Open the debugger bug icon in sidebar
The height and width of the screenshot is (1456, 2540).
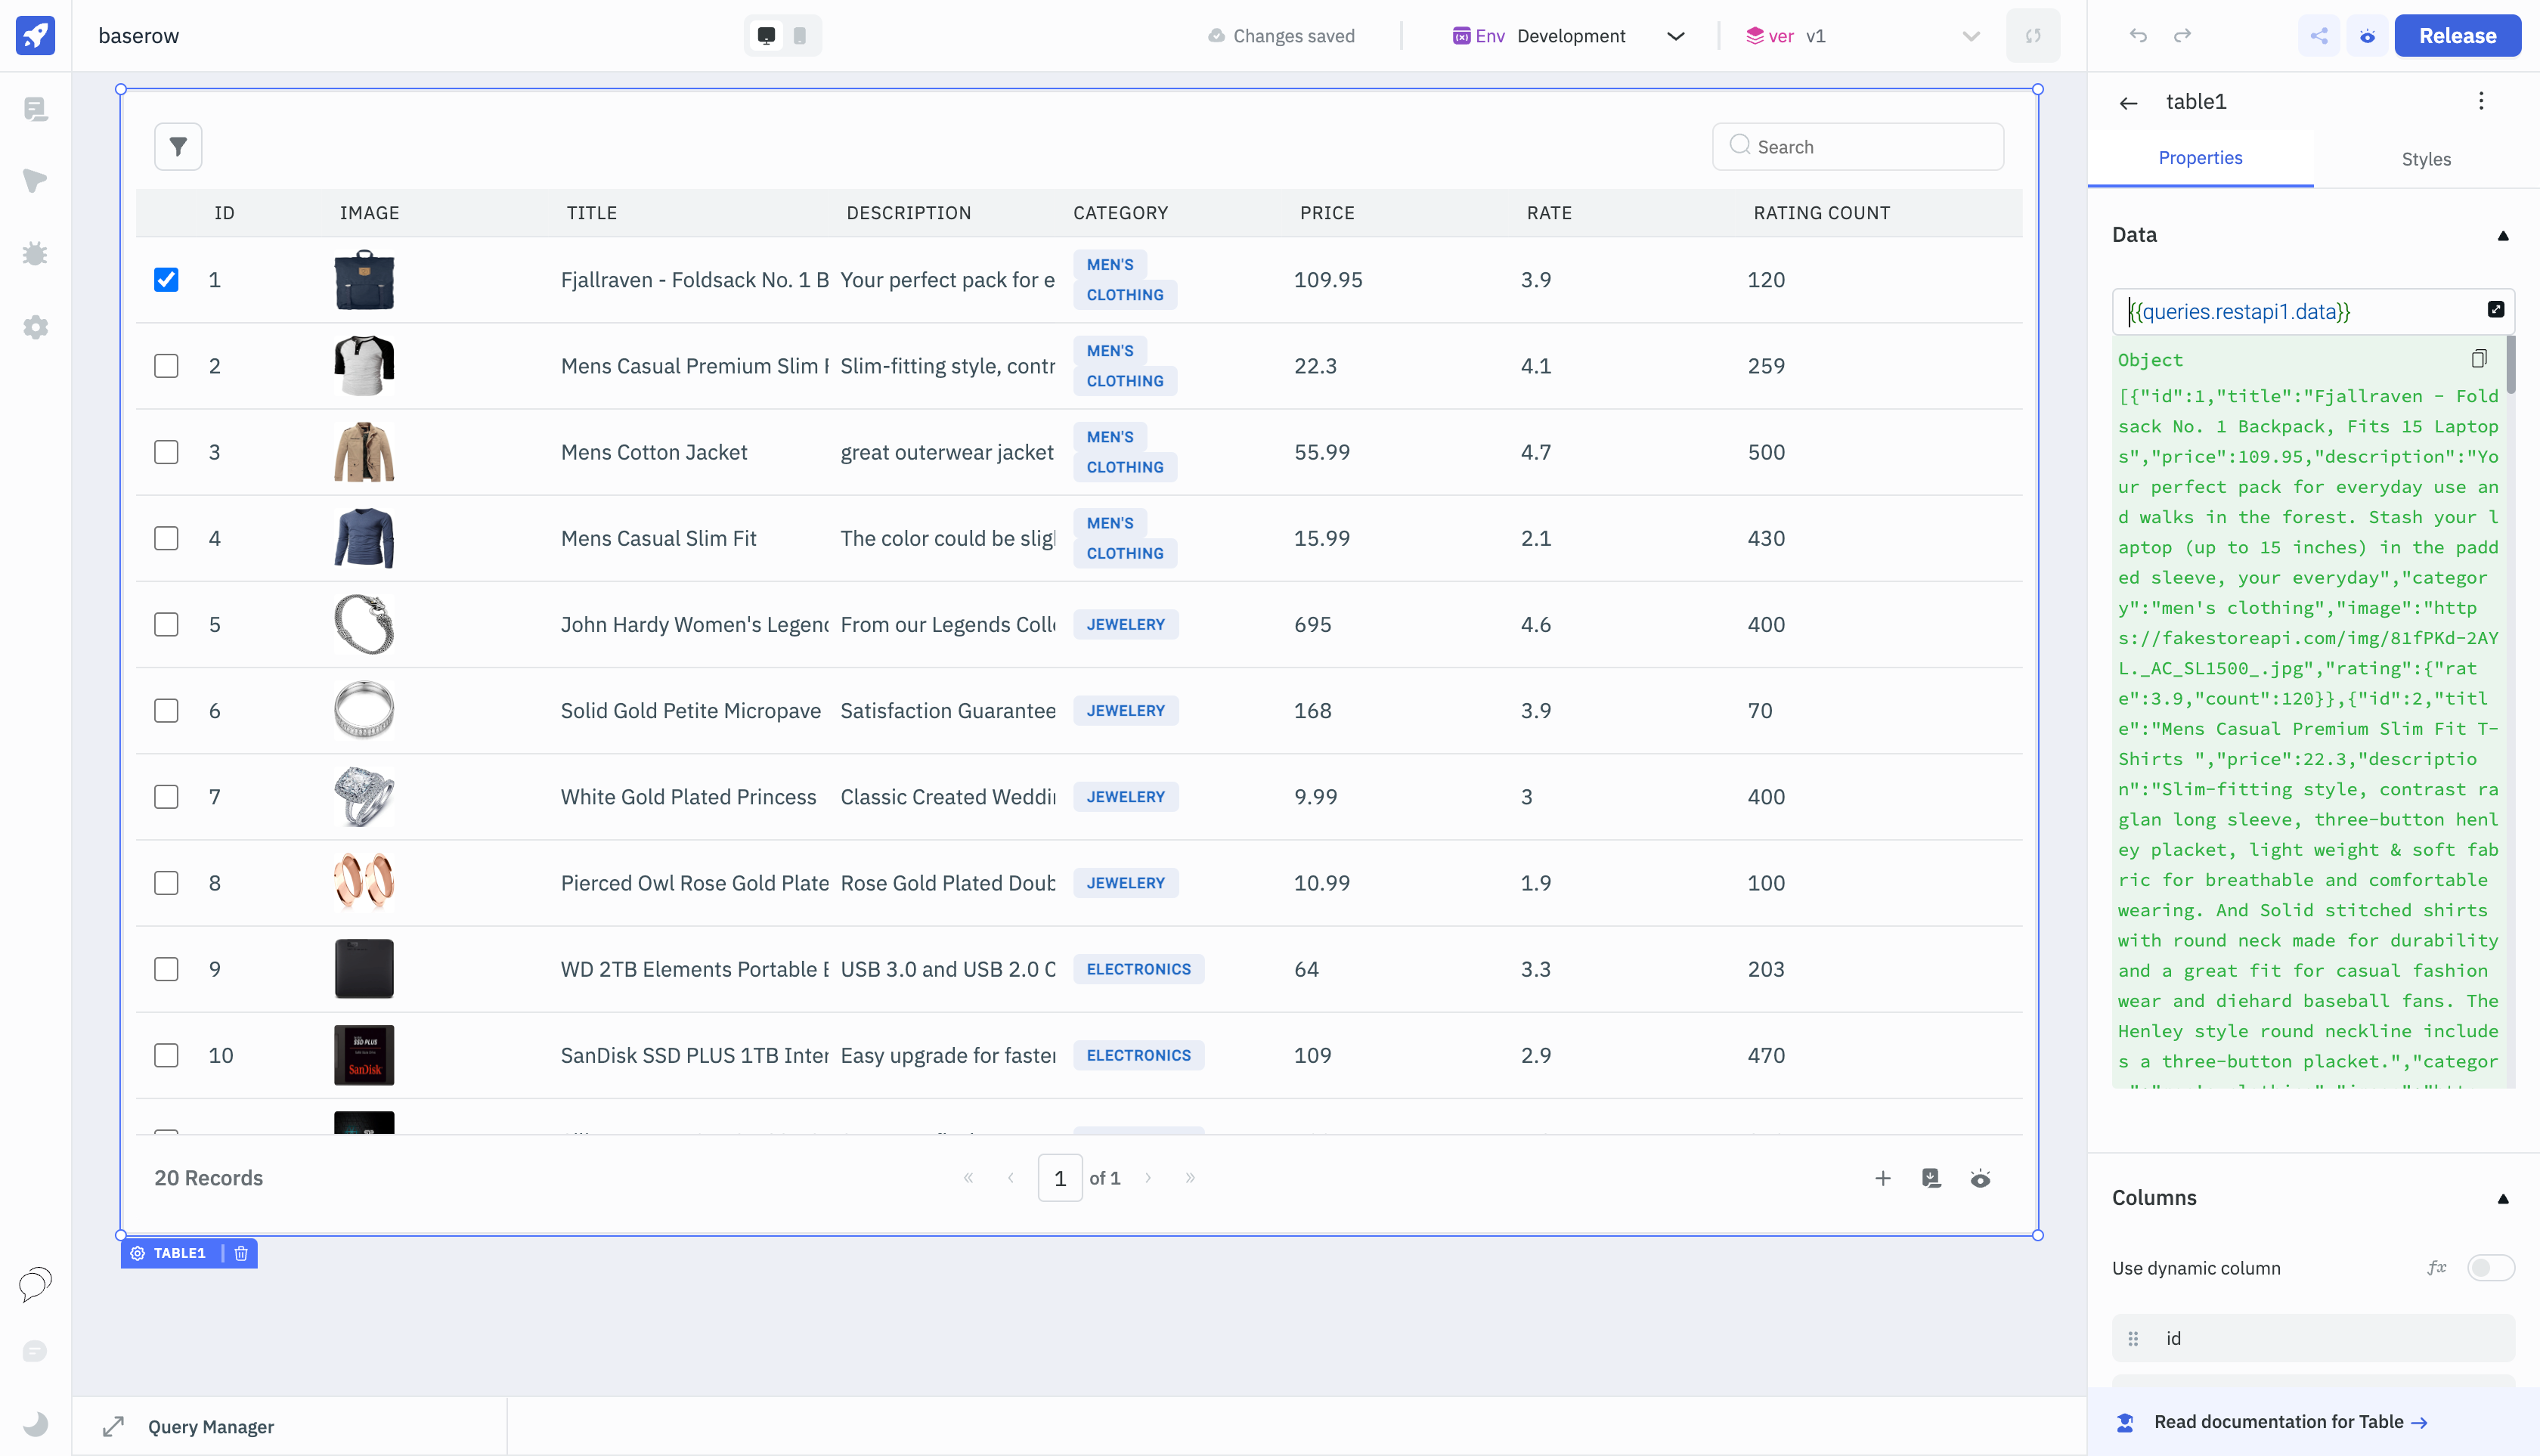click(35, 254)
